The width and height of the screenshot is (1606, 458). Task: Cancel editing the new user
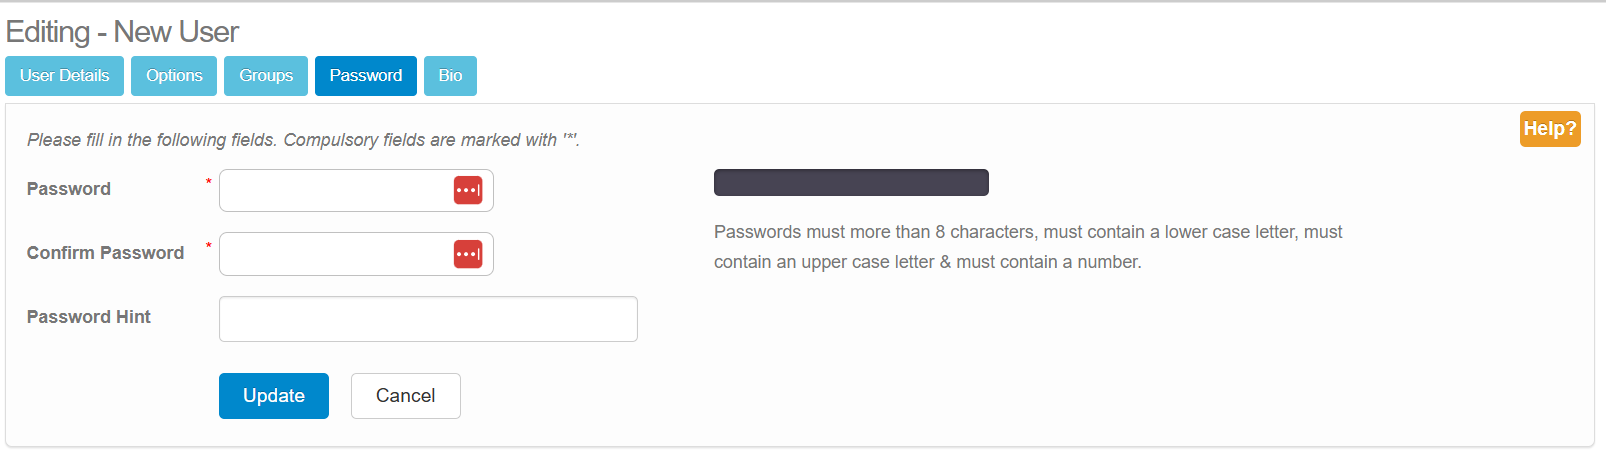click(x=405, y=396)
